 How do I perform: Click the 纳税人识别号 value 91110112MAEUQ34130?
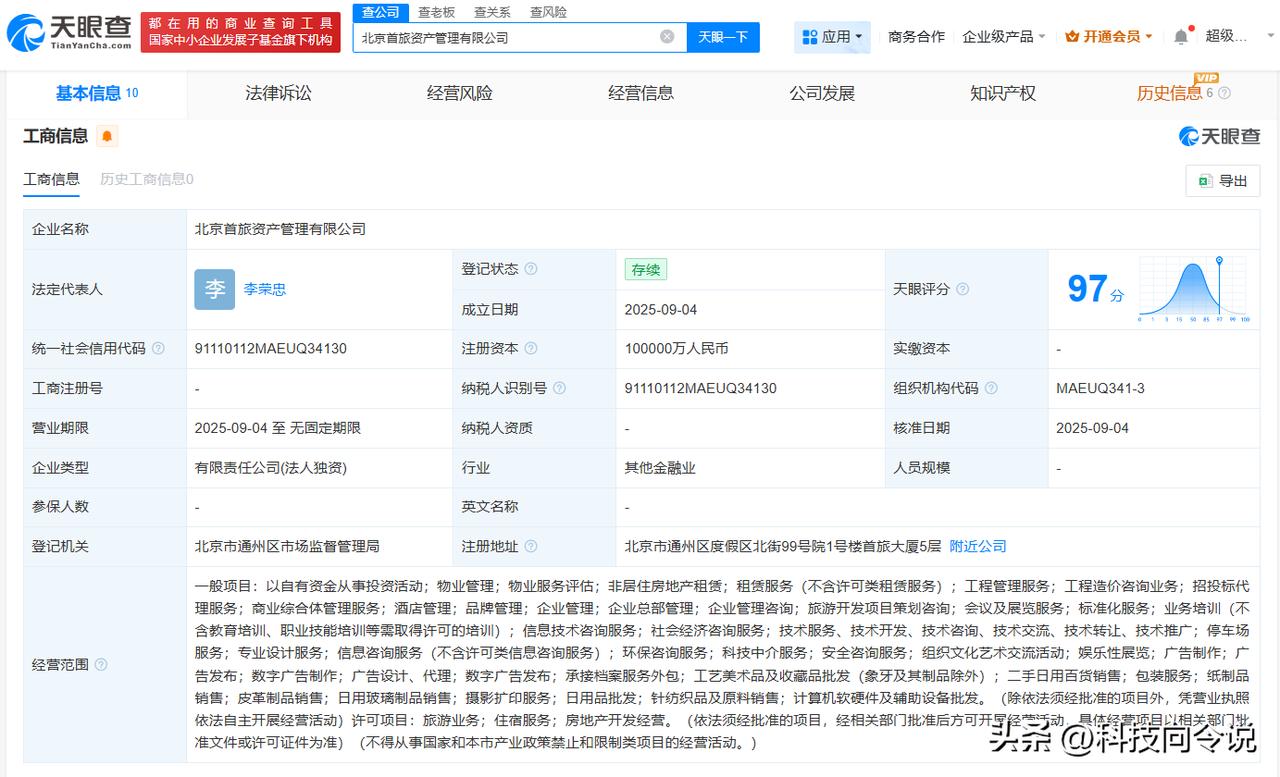(x=701, y=388)
